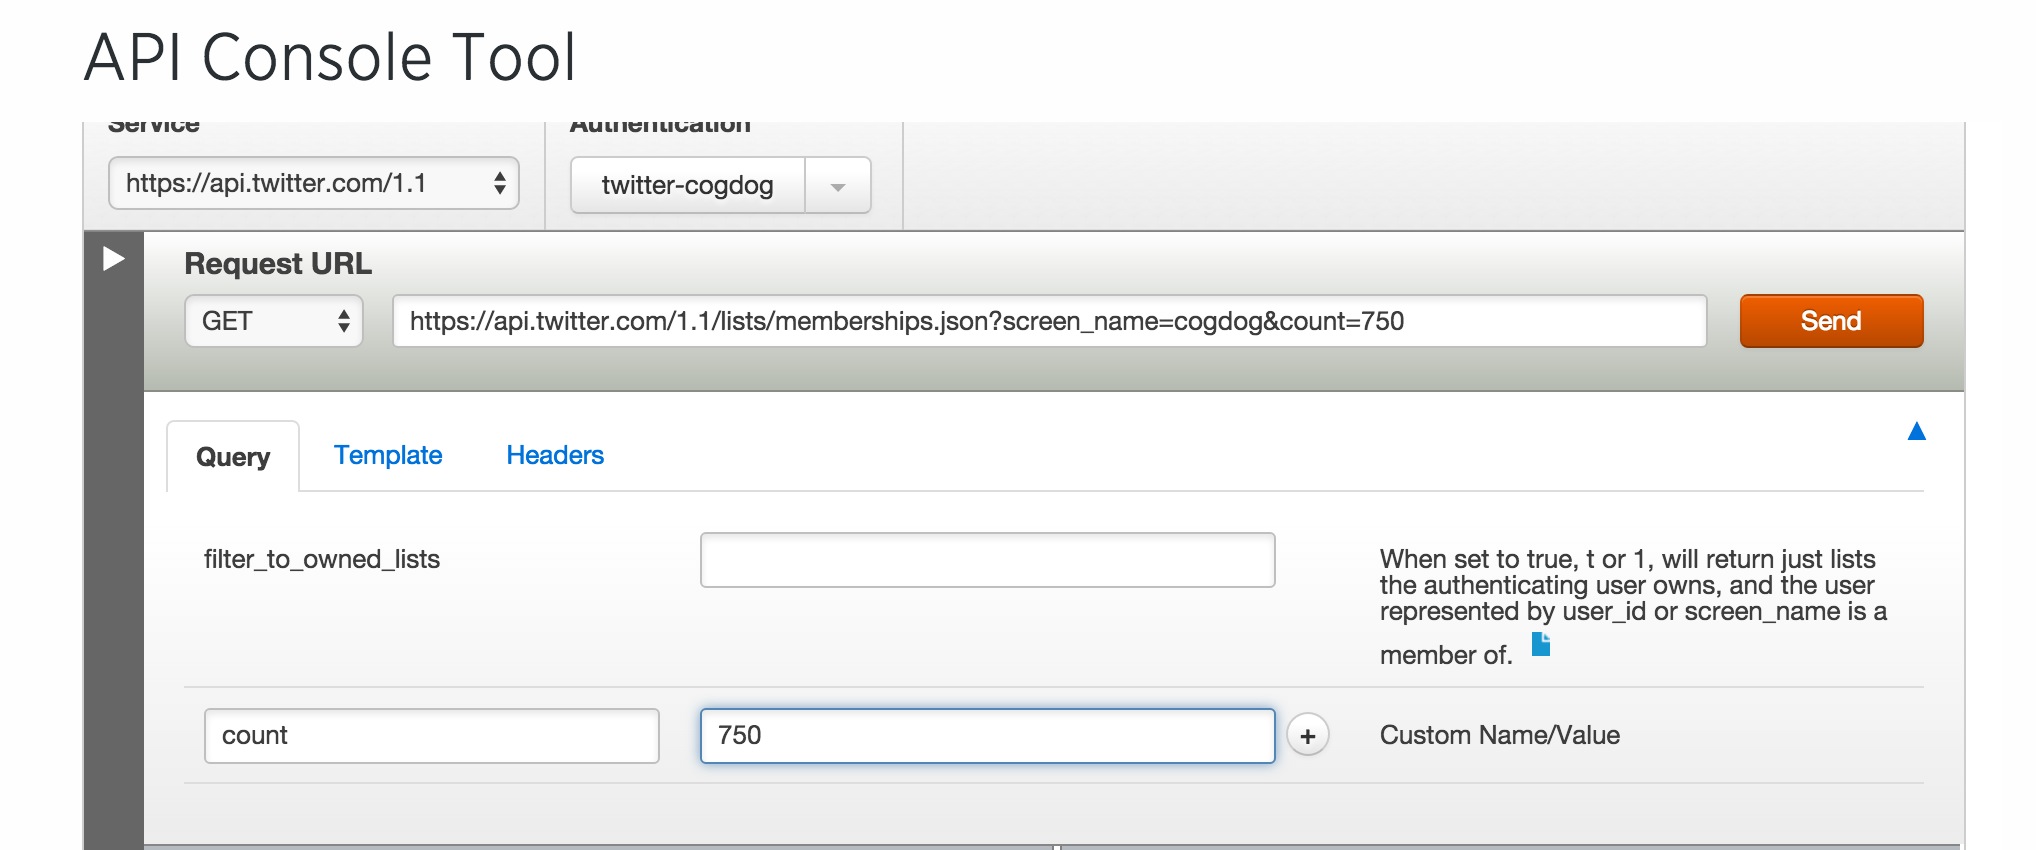Focus the field containing 750
This screenshot has height=850, width=2036.
tap(987, 736)
